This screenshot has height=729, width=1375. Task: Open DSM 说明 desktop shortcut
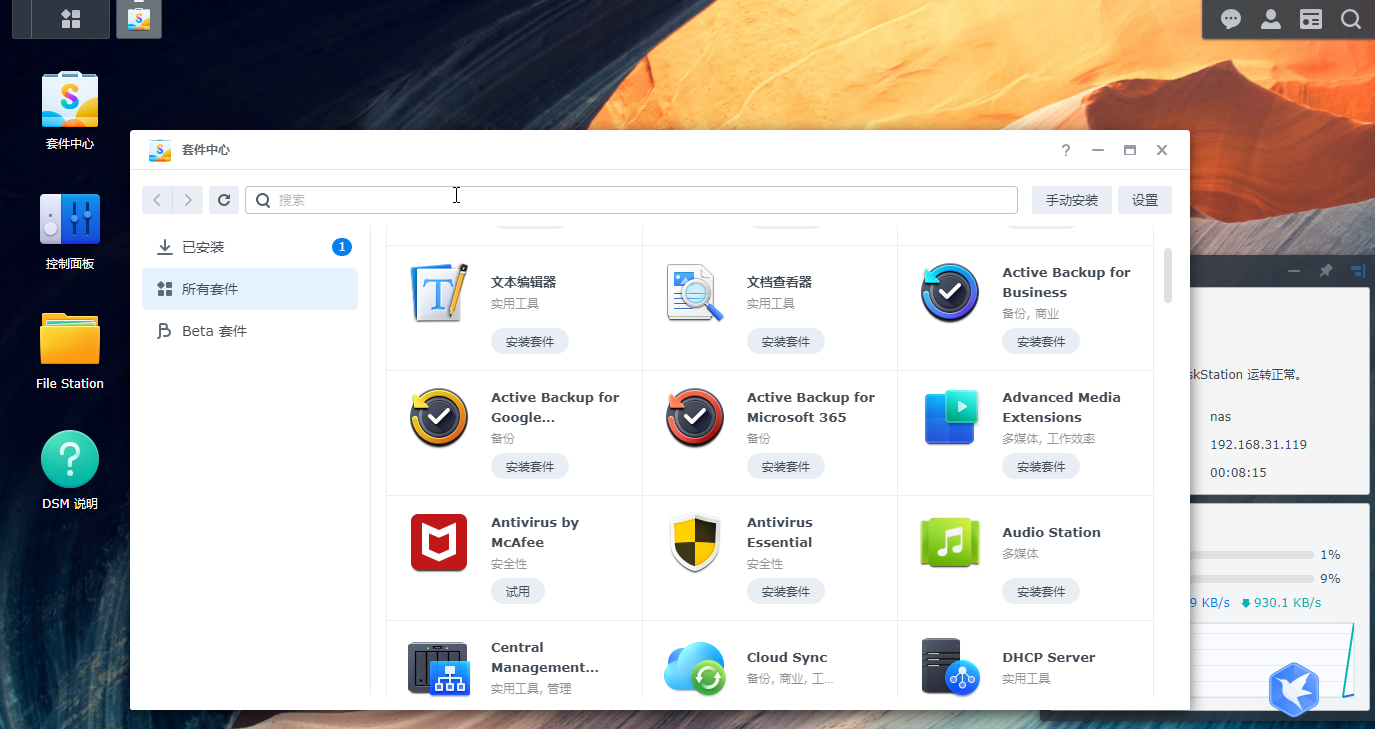(70, 470)
